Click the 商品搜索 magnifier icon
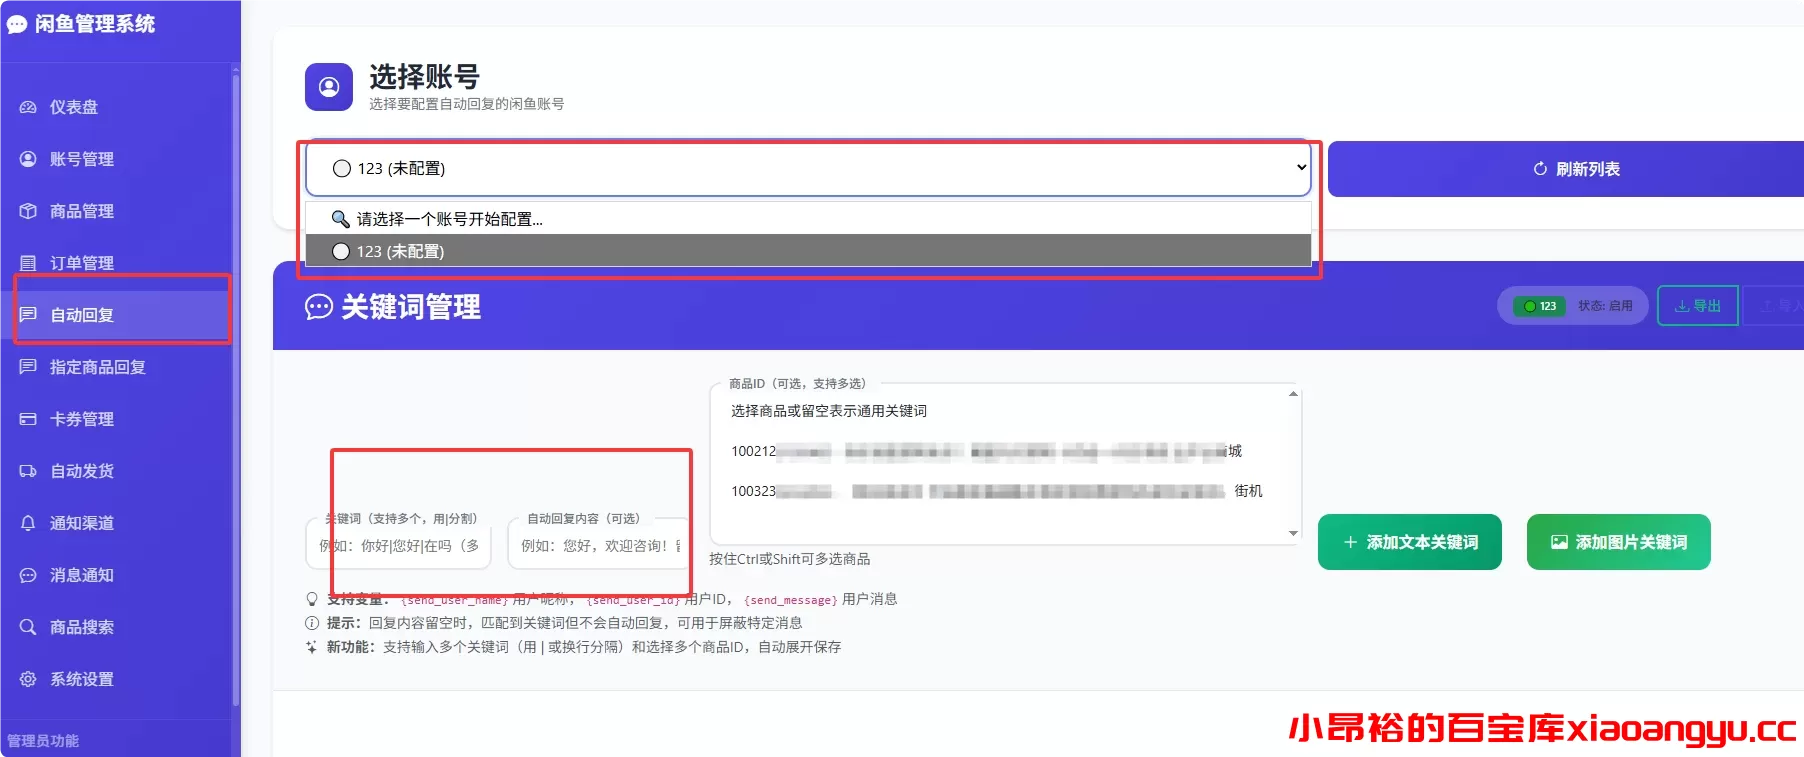The height and width of the screenshot is (757, 1804). pyautogui.click(x=28, y=627)
